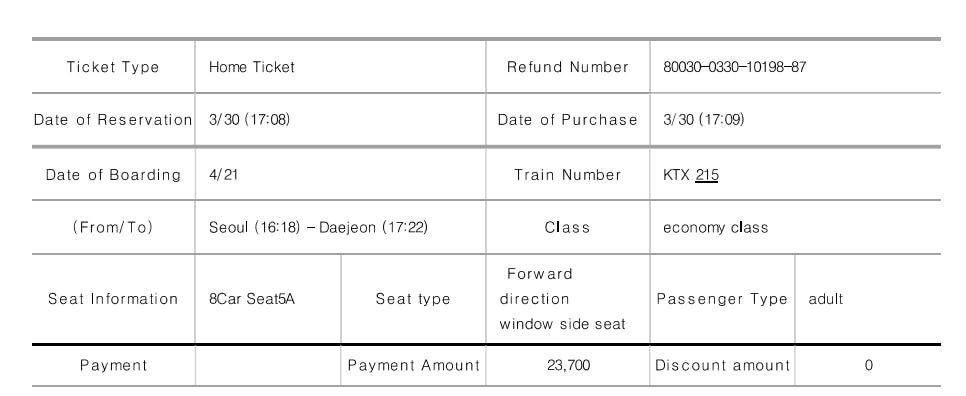Click the Date of Purchase label
Screen dimensions: 966x396
tap(567, 119)
